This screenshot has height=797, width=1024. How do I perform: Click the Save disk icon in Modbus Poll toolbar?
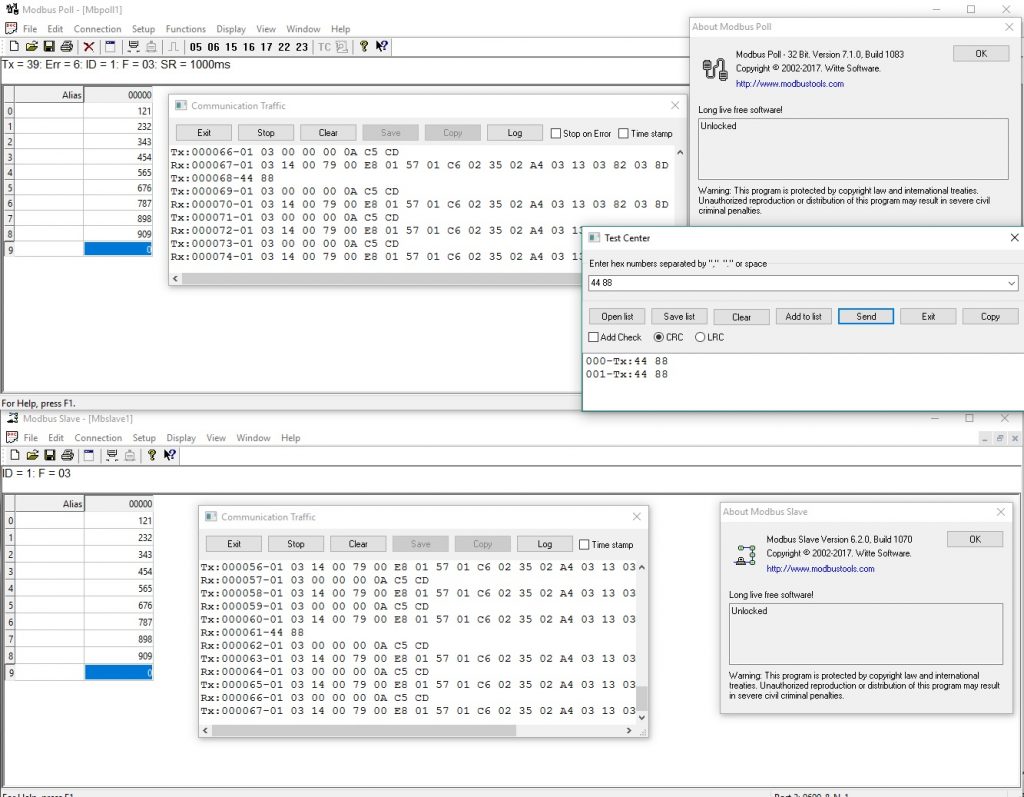tap(49, 47)
